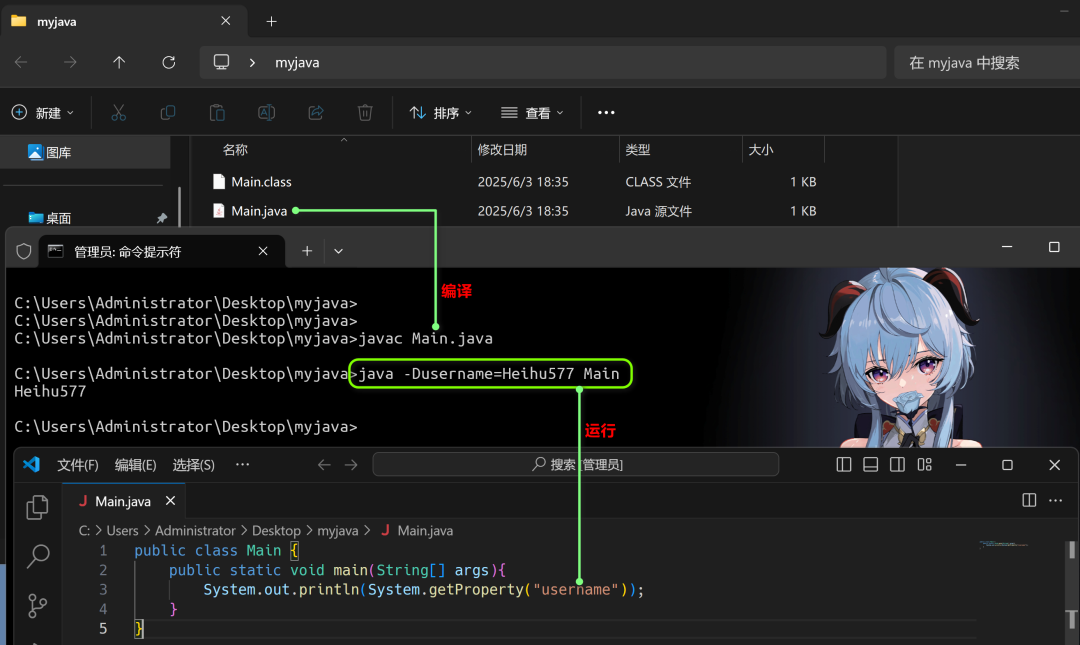This screenshot has height=645, width=1080.
Task: Toggle VS Code secondary side bar
Action: coord(897,464)
